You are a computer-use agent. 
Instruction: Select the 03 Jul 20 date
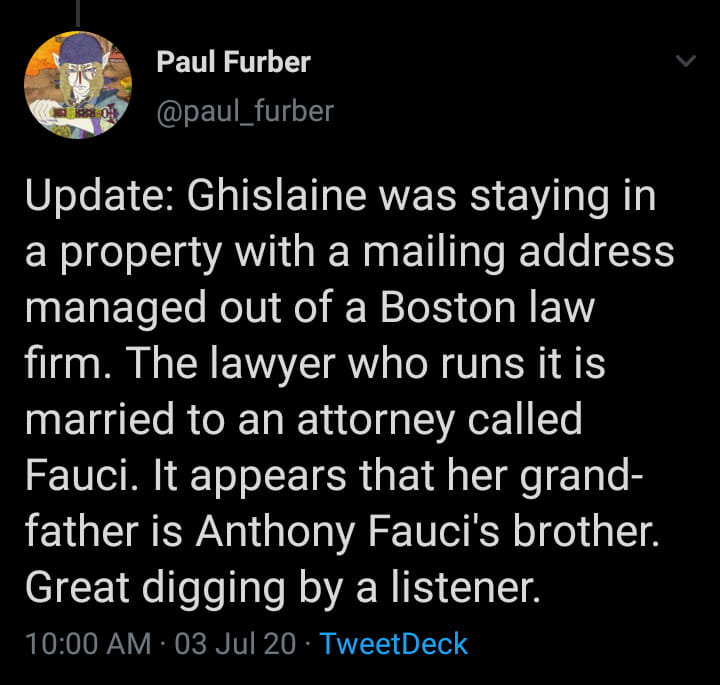tap(235, 643)
